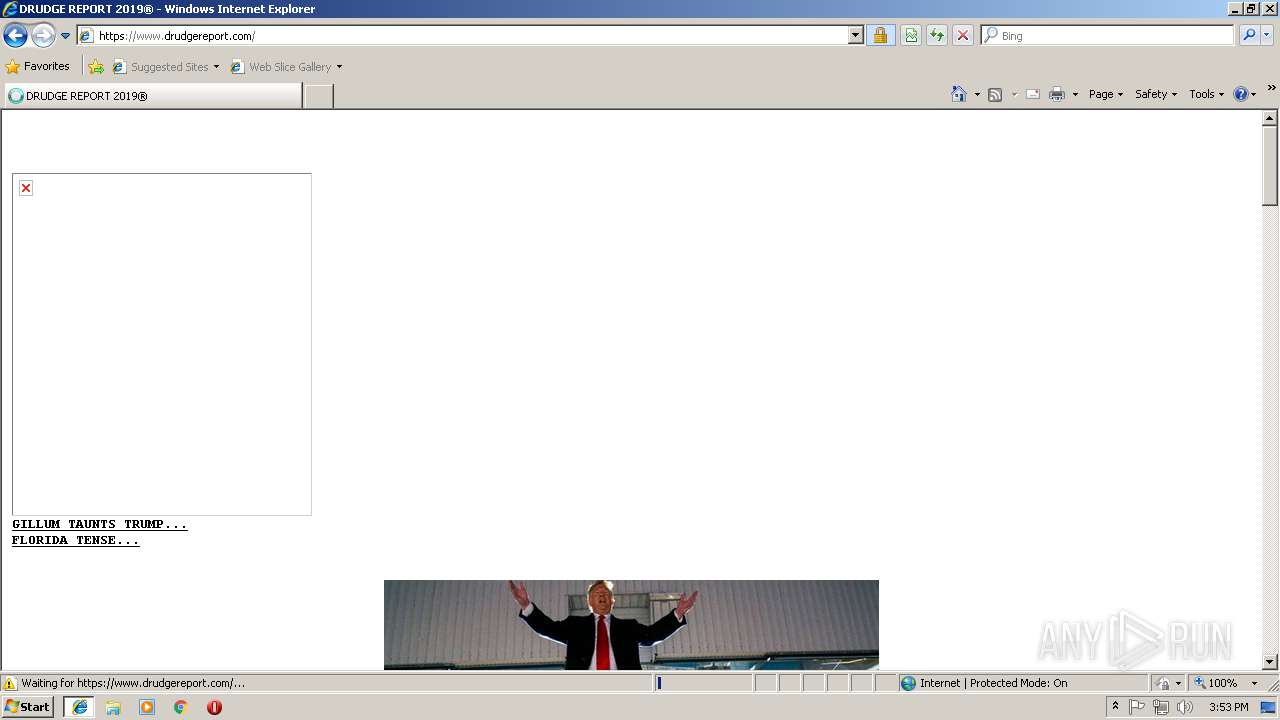Open network status tray icon

(x=1161, y=707)
